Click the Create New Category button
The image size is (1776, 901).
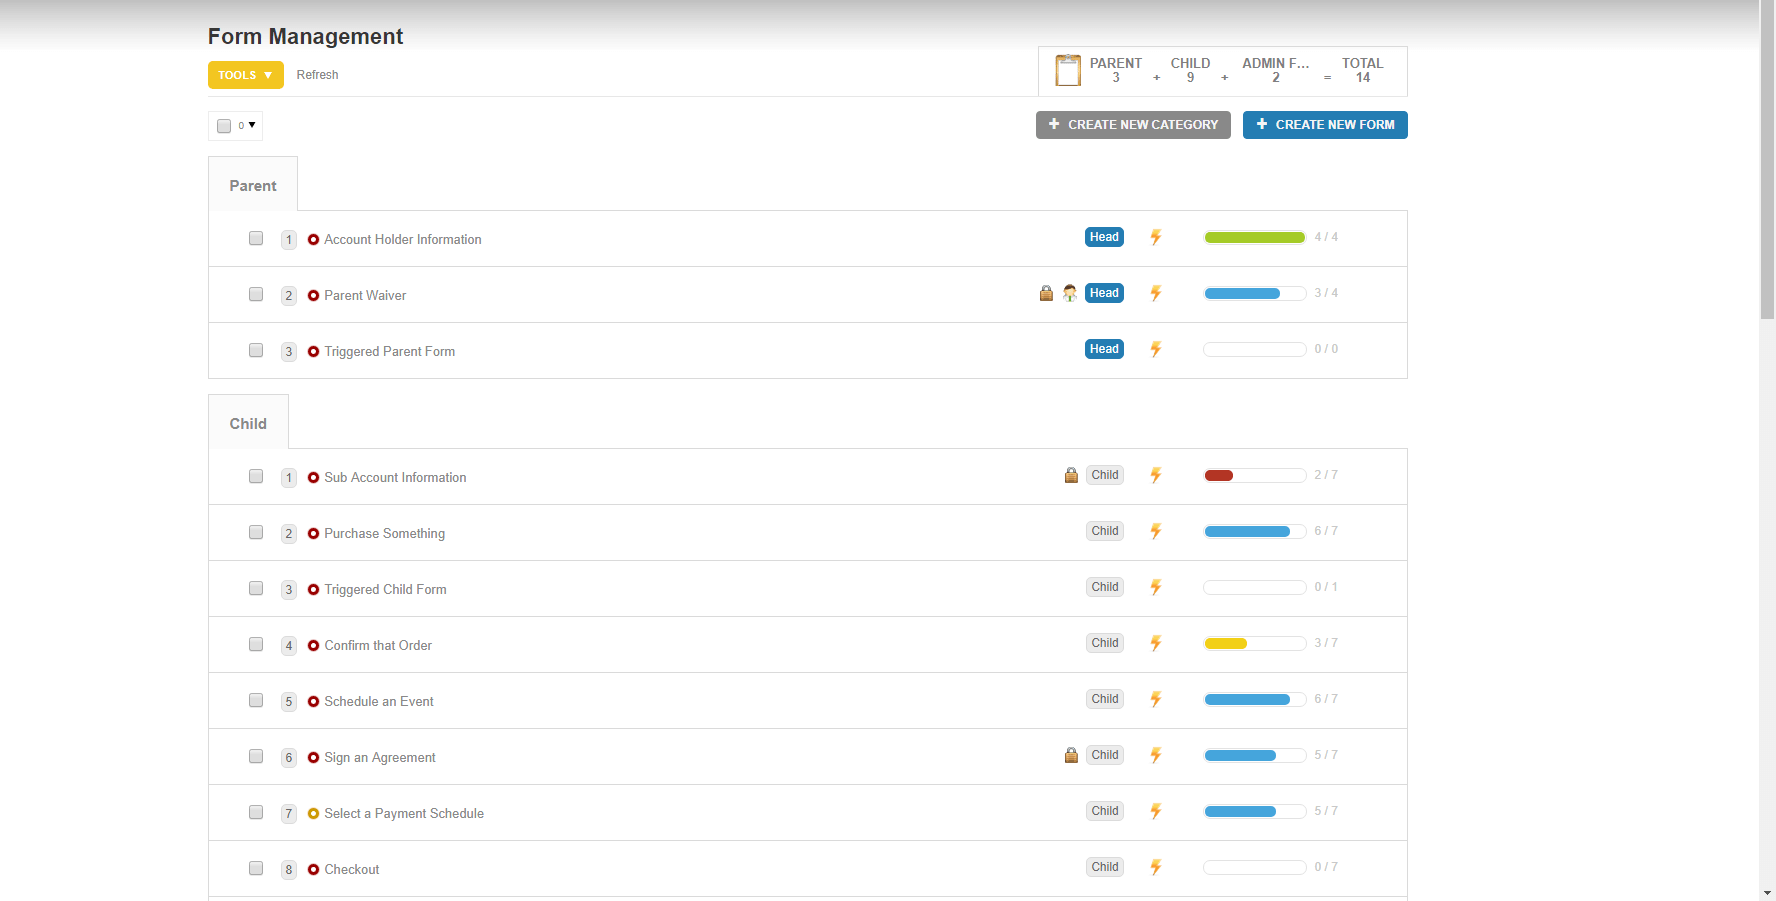point(1132,125)
